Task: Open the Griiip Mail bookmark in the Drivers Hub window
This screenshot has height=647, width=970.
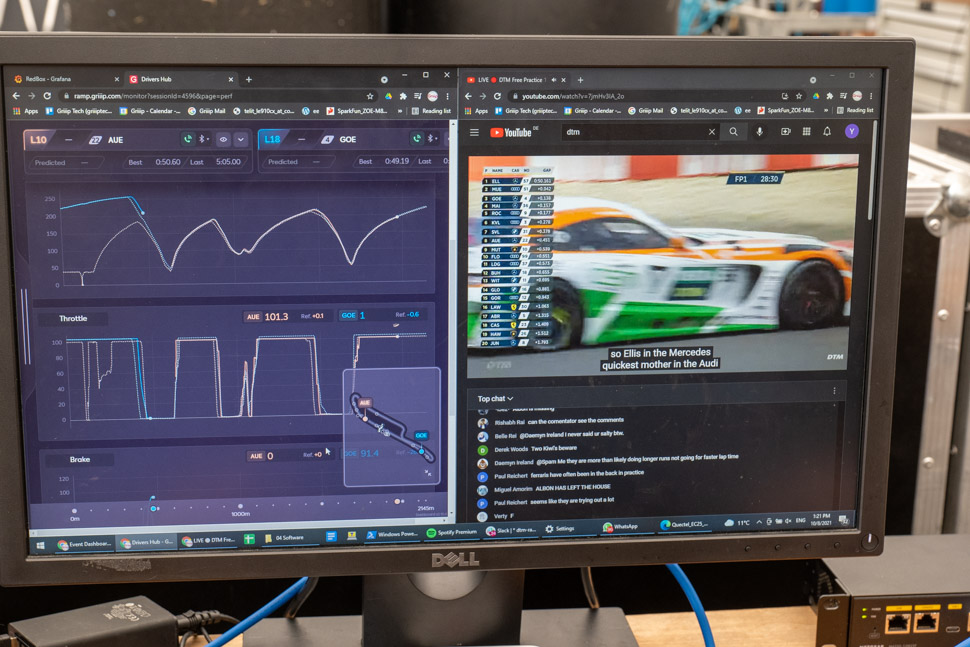Action: [207, 111]
